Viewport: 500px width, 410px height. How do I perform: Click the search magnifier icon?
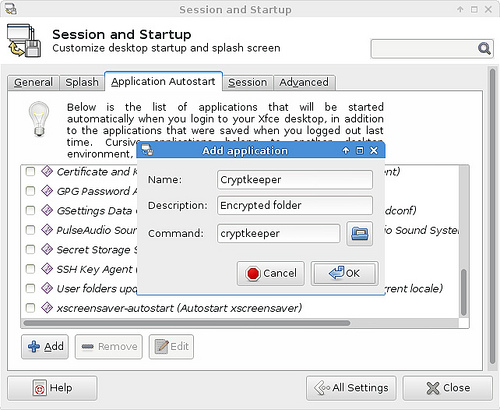pyautogui.click(x=484, y=49)
